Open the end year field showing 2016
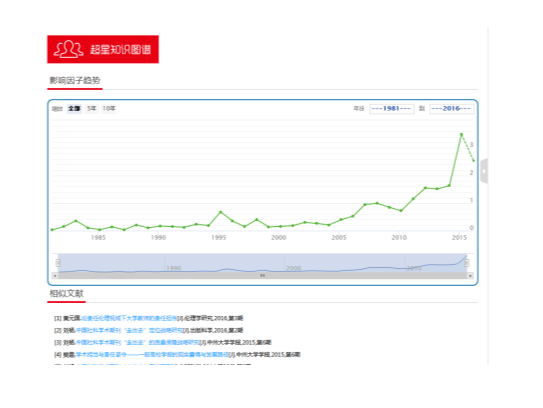The width and height of the screenshot is (543, 408). click(452, 108)
